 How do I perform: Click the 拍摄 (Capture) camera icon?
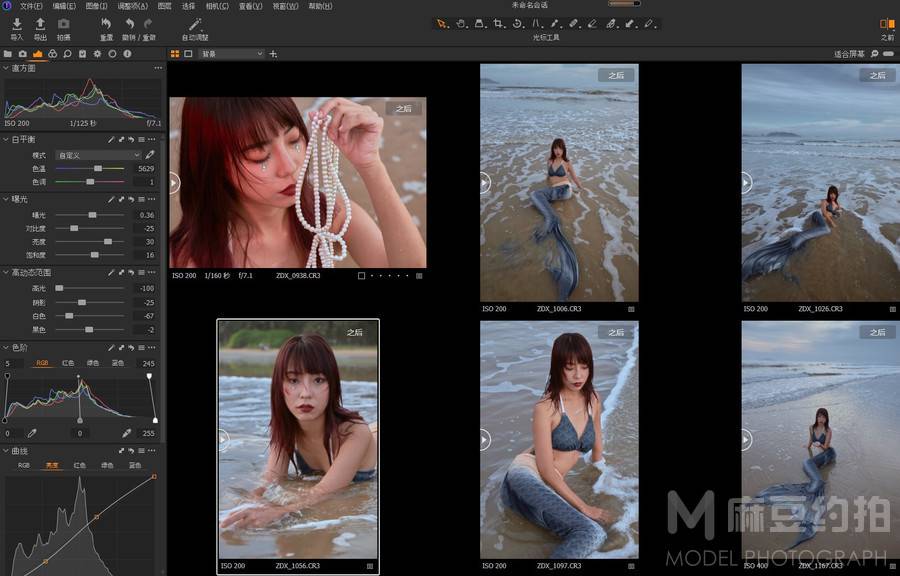click(x=63, y=24)
